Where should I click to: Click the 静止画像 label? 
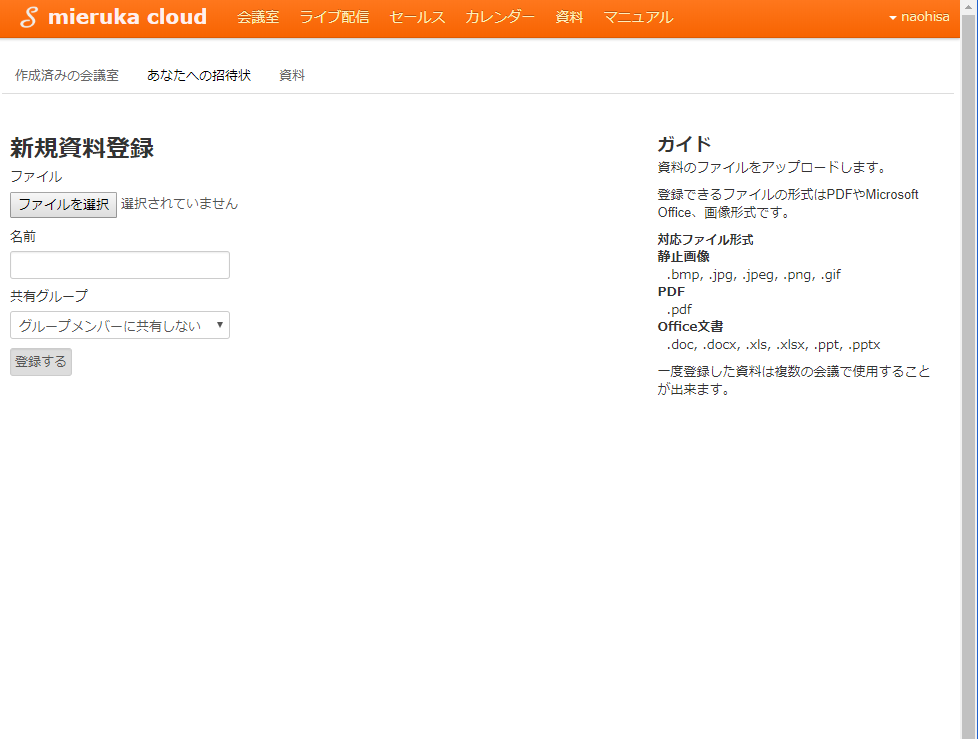(x=684, y=257)
